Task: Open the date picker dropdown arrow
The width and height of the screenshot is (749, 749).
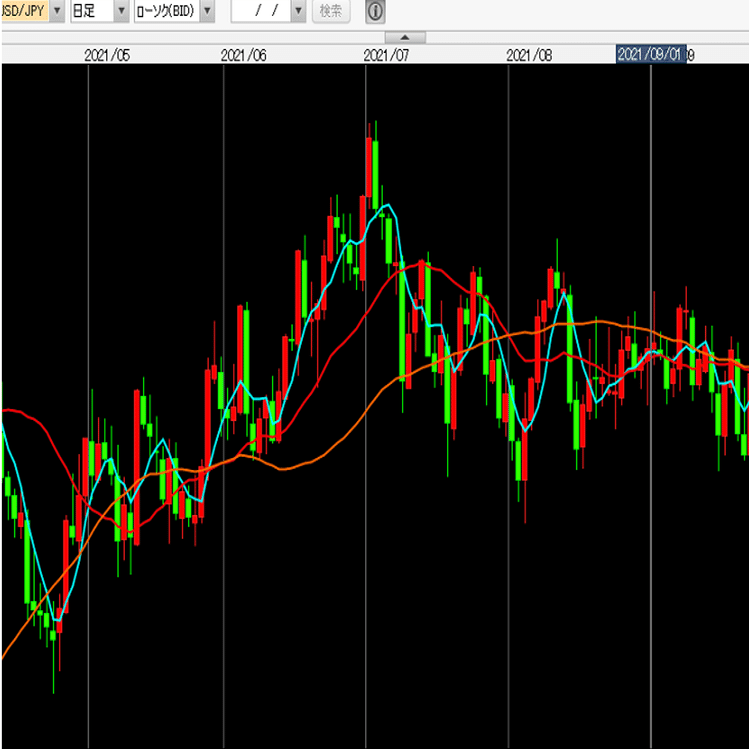Action: (x=298, y=11)
